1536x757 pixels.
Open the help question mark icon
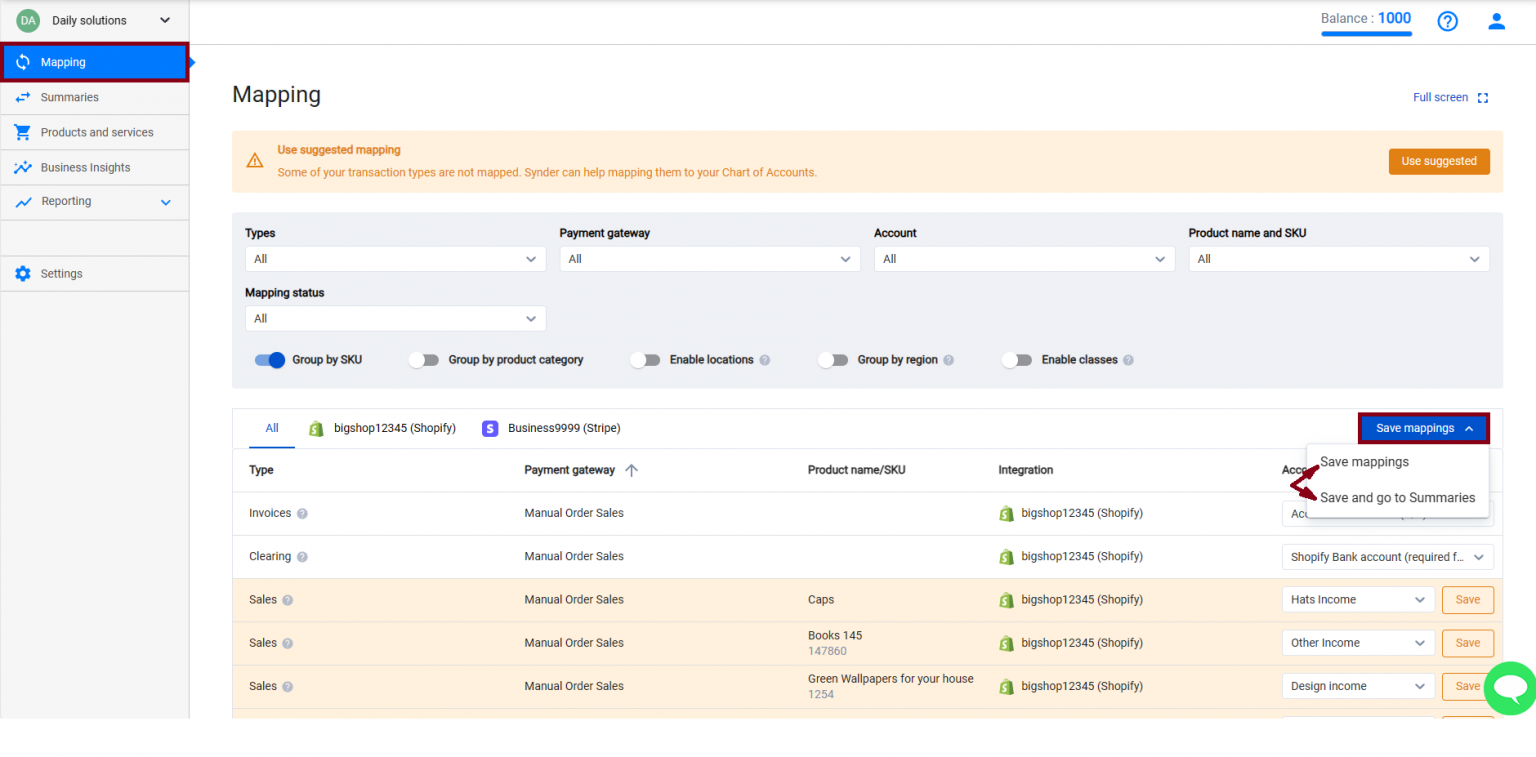pyautogui.click(x=1447, y=20)
